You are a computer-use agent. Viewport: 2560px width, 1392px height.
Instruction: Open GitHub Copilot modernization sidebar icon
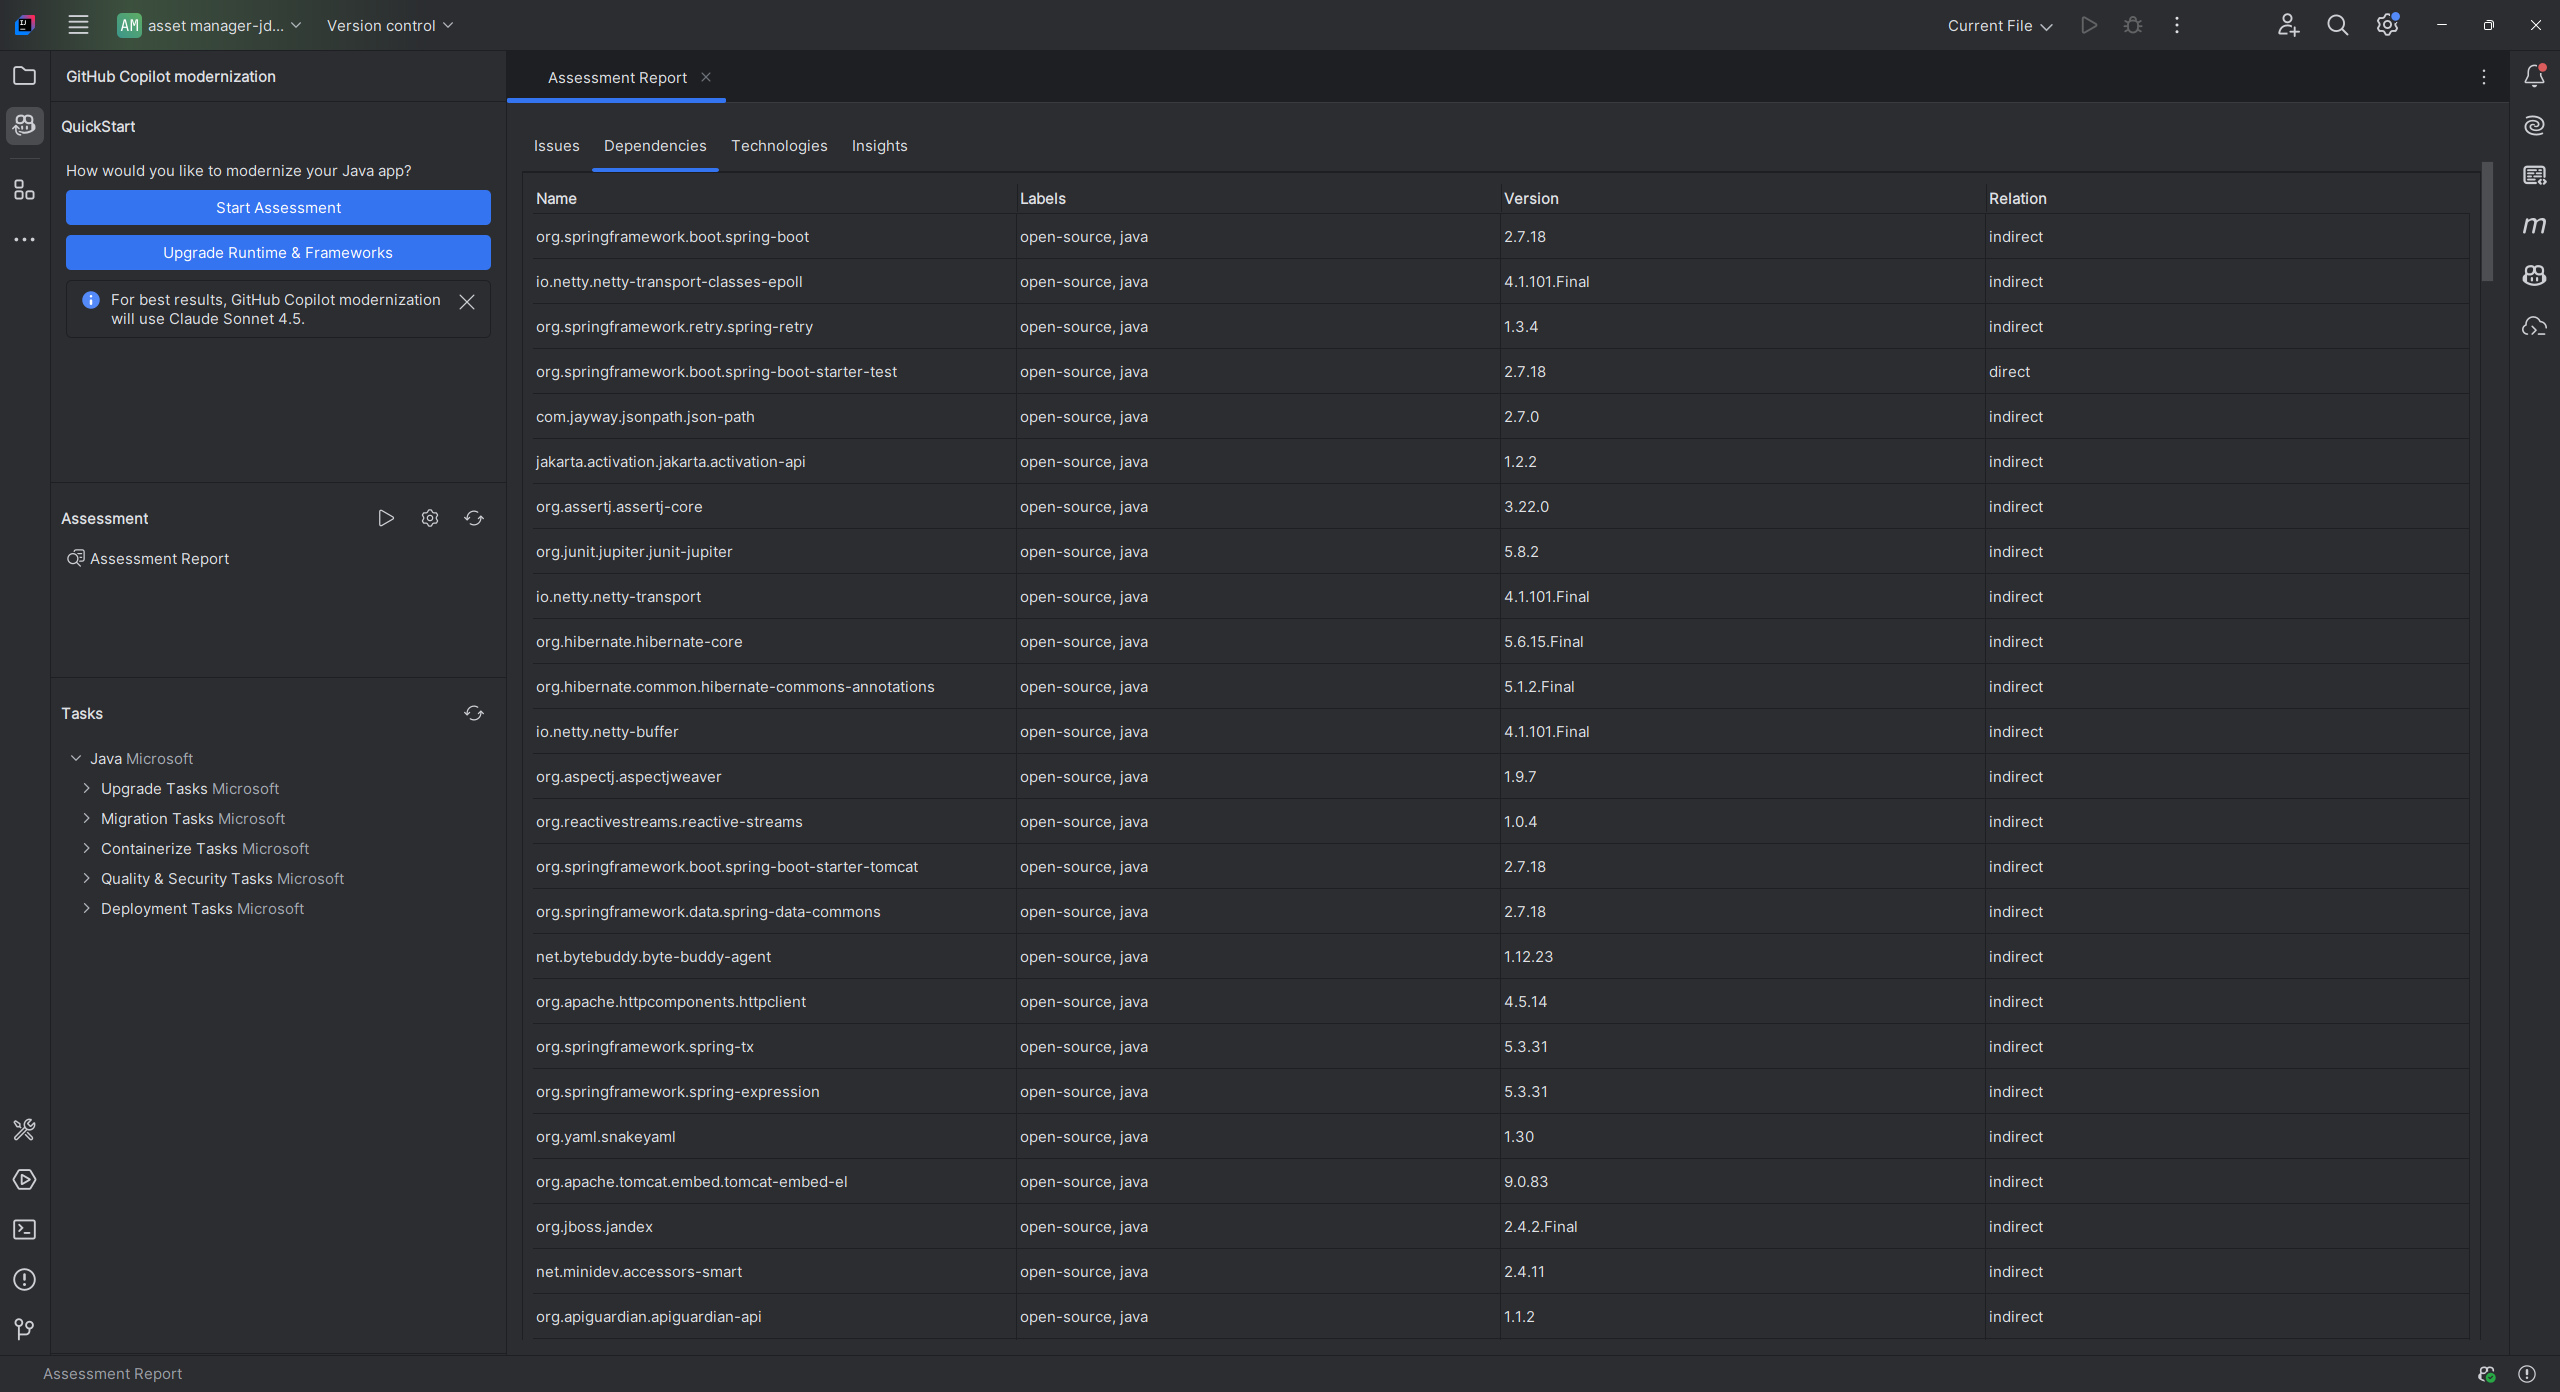[x=24, y=126]
